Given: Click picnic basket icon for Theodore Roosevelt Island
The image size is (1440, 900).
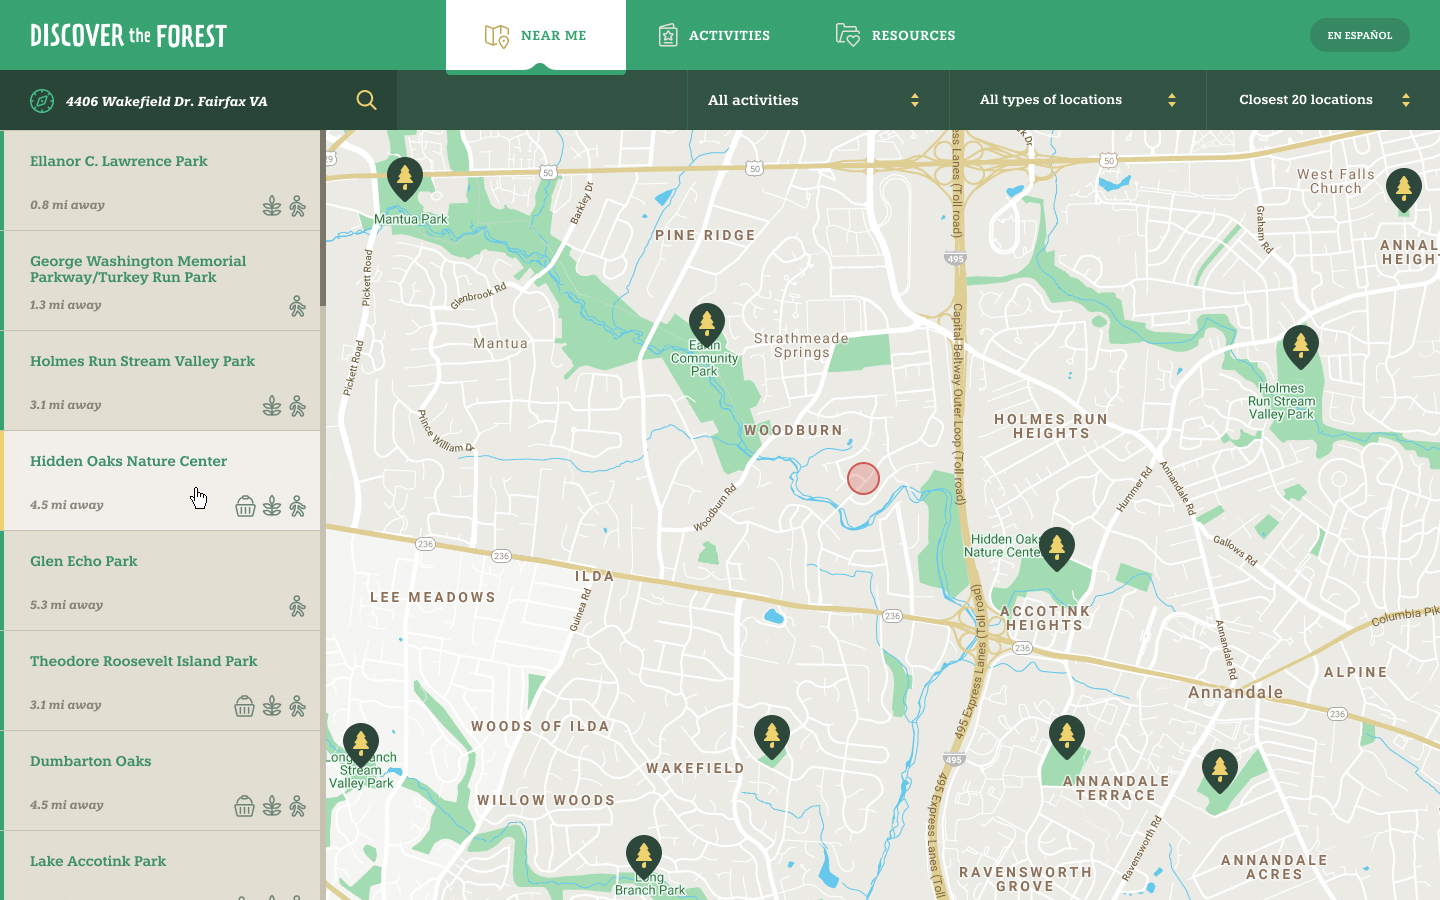Looking at the screenshot, I should (x=244, y=706).
